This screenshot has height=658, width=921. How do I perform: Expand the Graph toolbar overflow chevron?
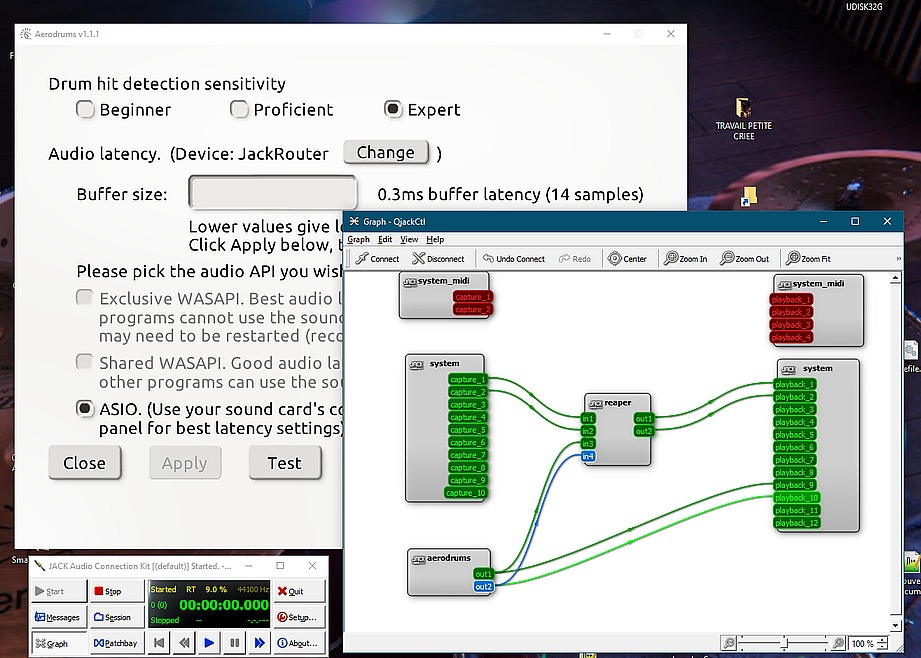[x=898, y=258]
